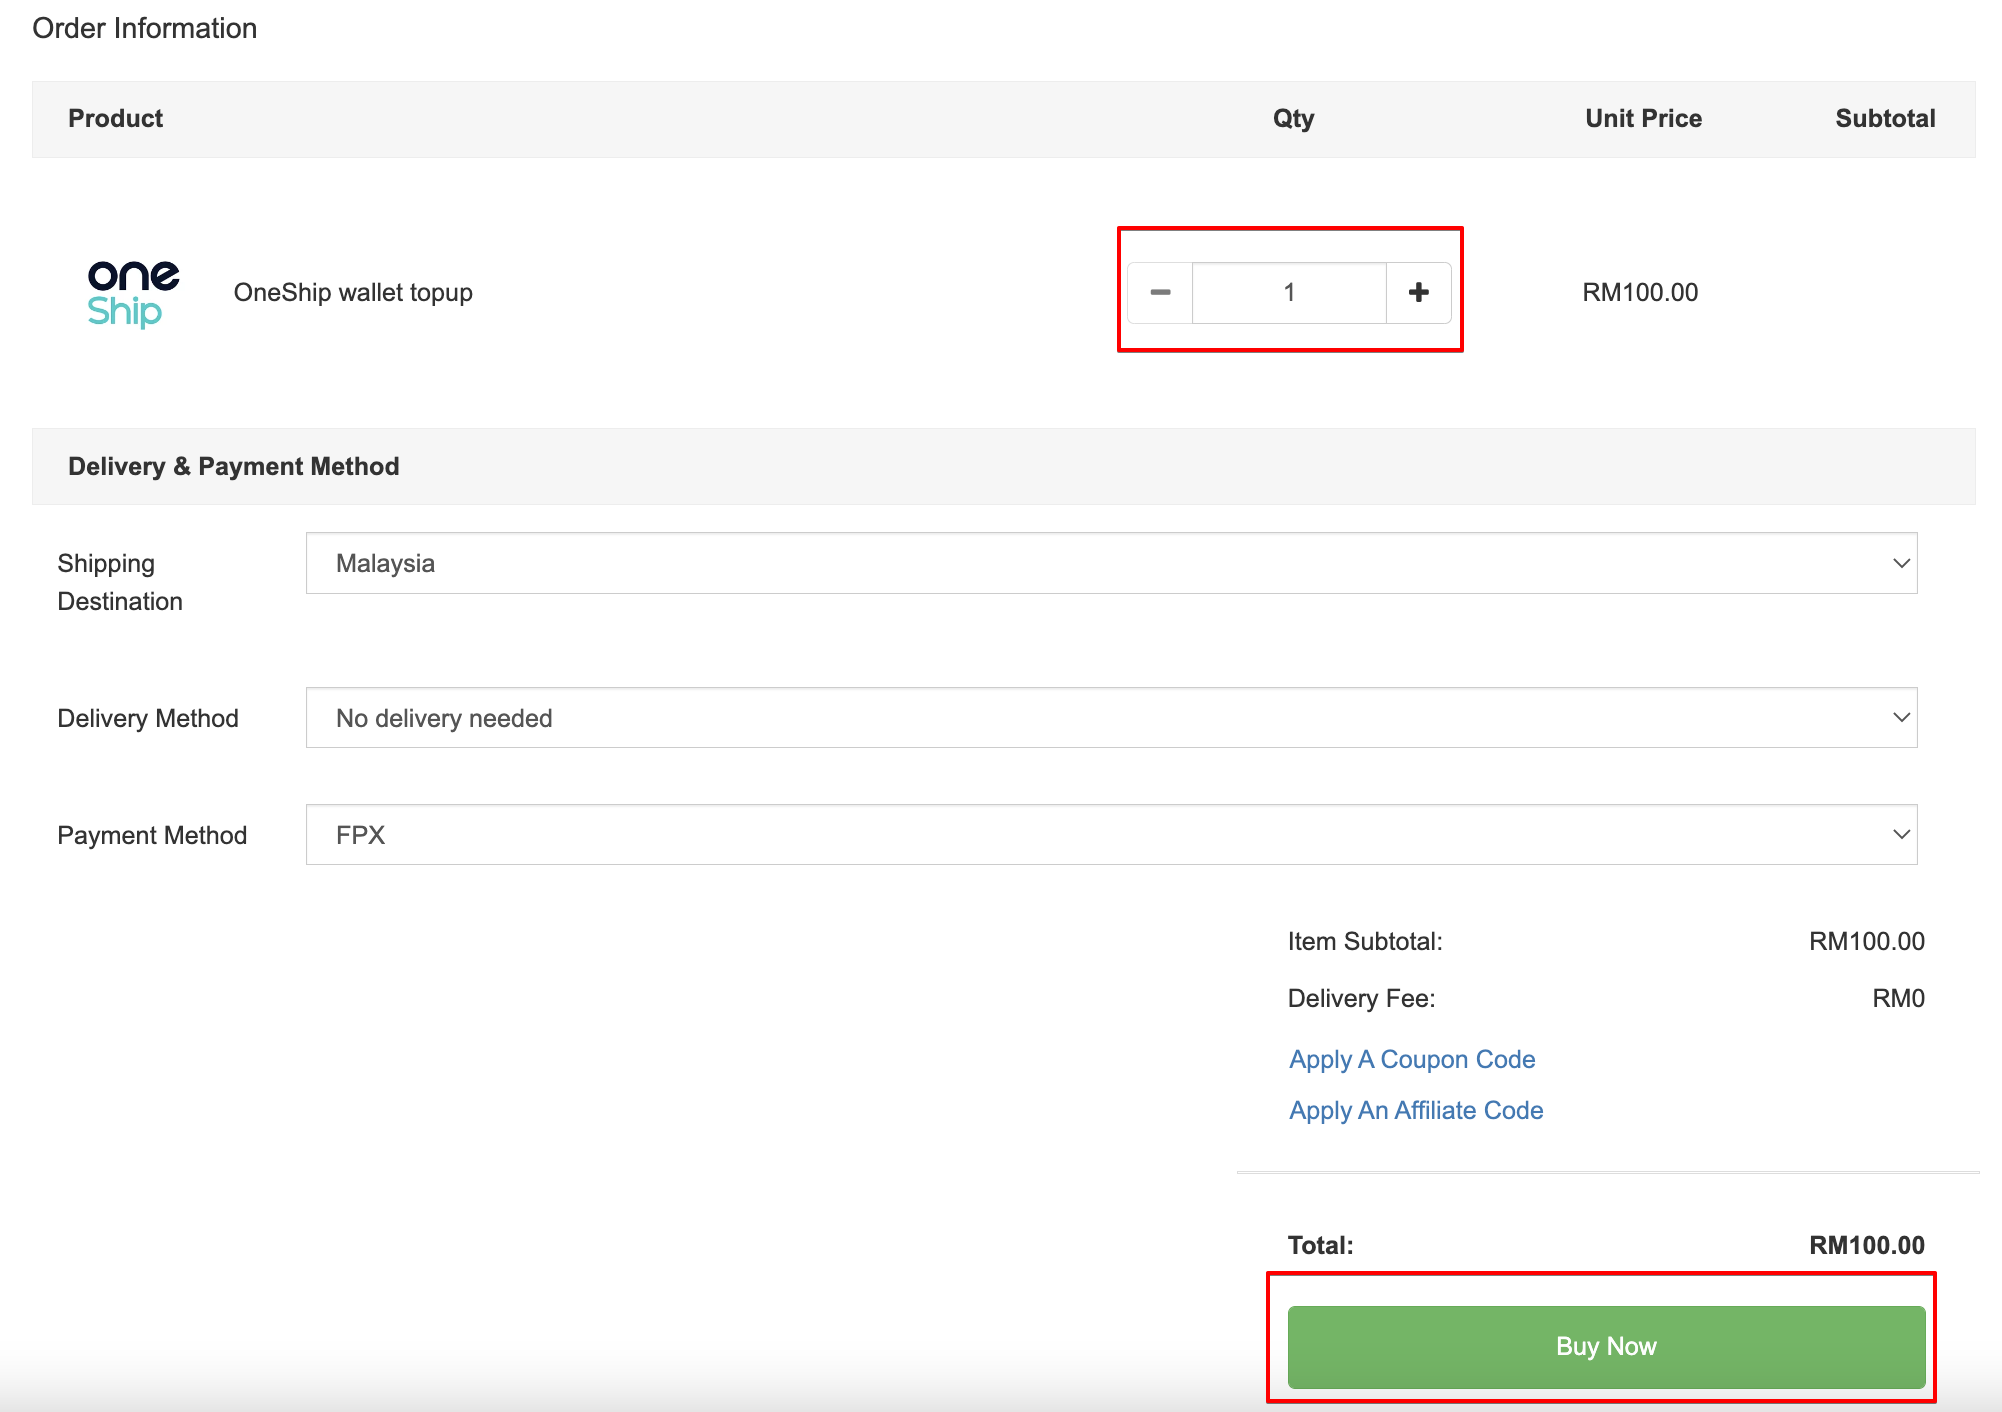Click the Total RM100.00 amount

pyautogui.click(x=1866, y=1246)
